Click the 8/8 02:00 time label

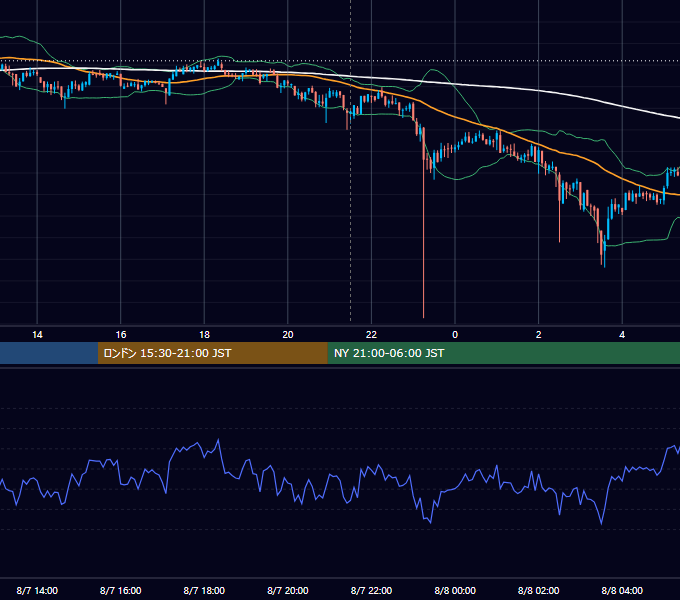click(x=539, y=590)
